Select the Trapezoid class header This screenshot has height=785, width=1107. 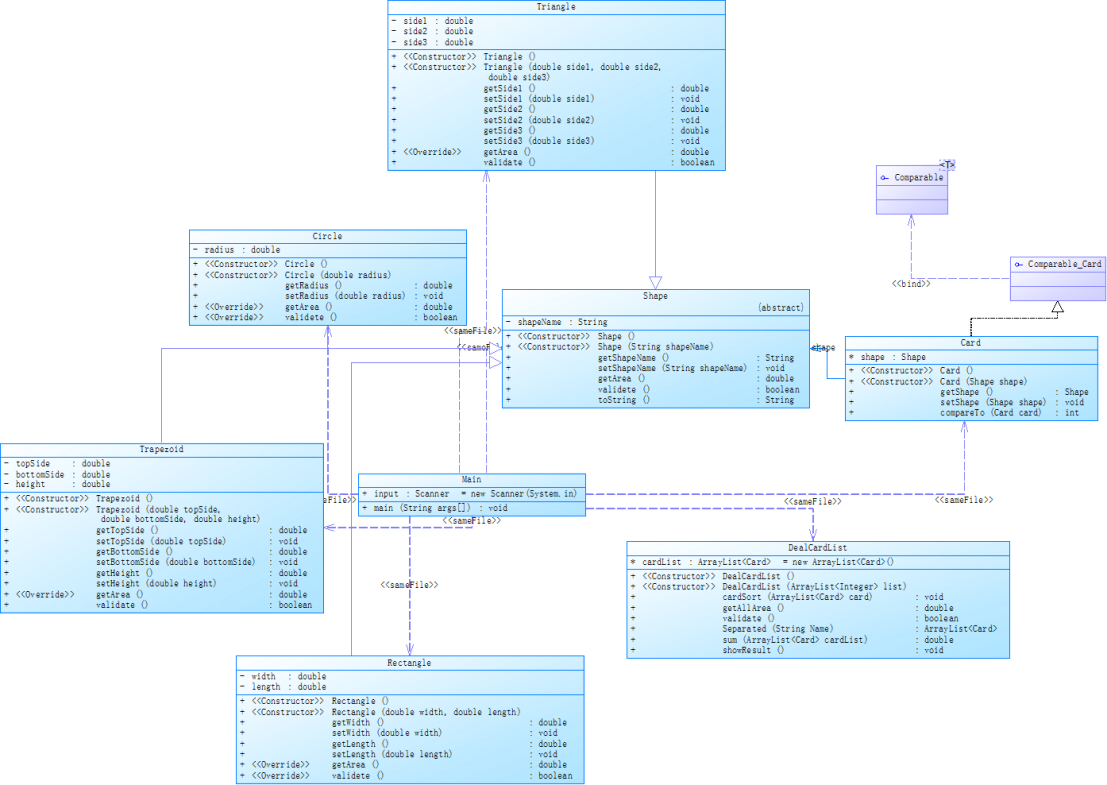161,449
